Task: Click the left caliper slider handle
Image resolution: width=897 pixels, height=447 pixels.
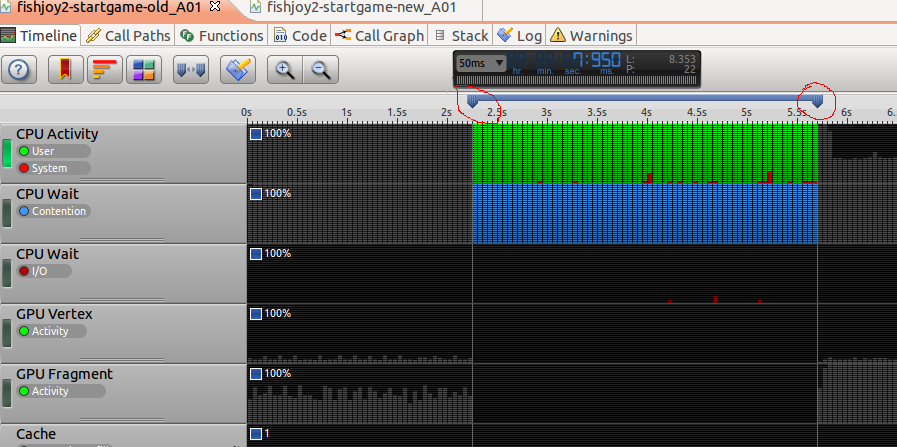Action: pyautogui.click(x=473, y=100)
